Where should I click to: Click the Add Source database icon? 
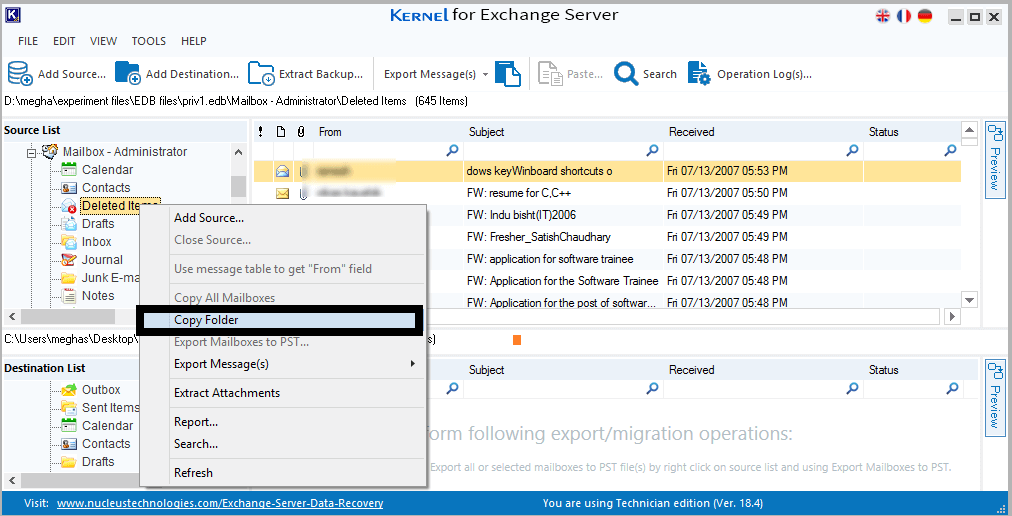click(x=20, y=74)
